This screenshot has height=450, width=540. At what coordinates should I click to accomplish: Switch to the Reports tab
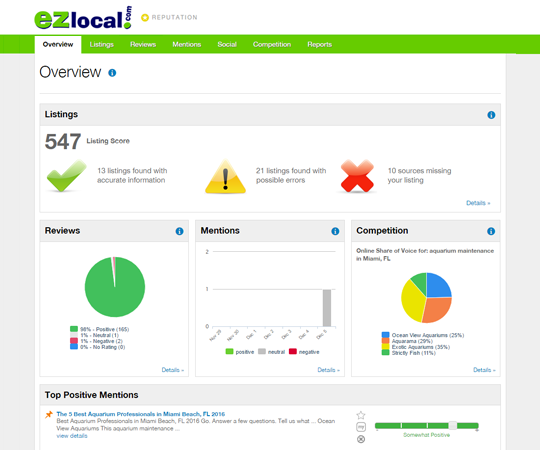[320, 44]
